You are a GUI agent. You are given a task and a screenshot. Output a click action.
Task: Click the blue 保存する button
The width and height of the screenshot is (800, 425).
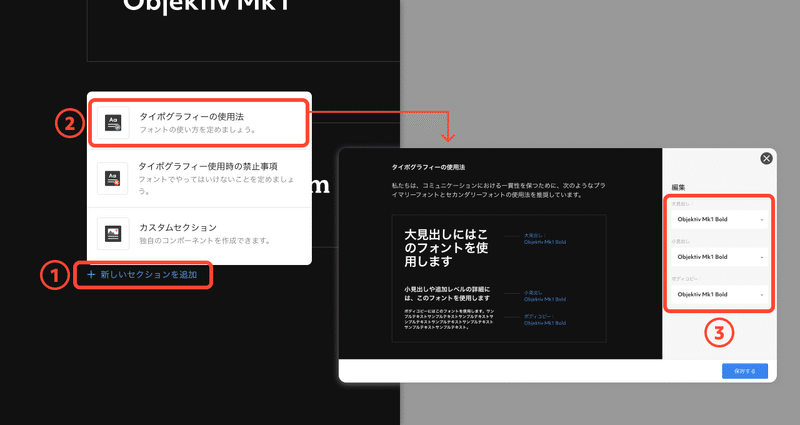(x=744, y=371)
